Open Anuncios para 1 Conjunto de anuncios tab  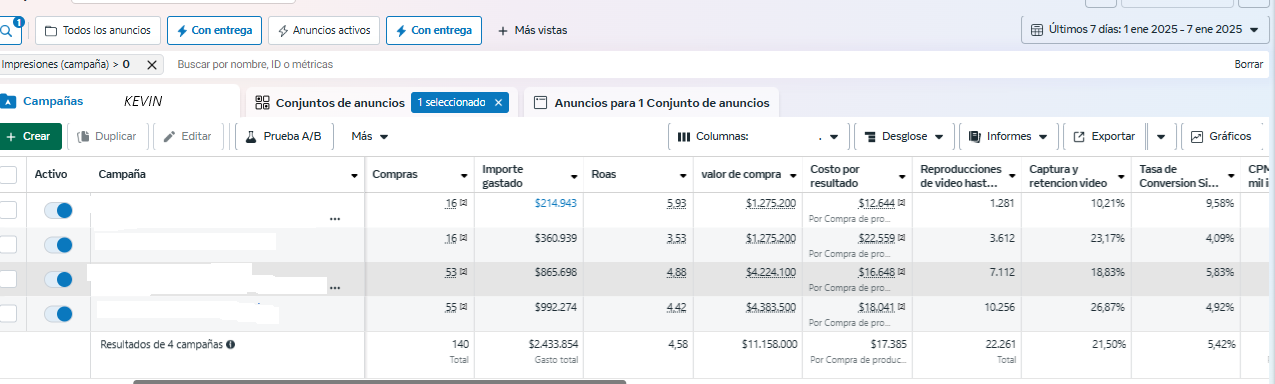(x=652, y=102)
